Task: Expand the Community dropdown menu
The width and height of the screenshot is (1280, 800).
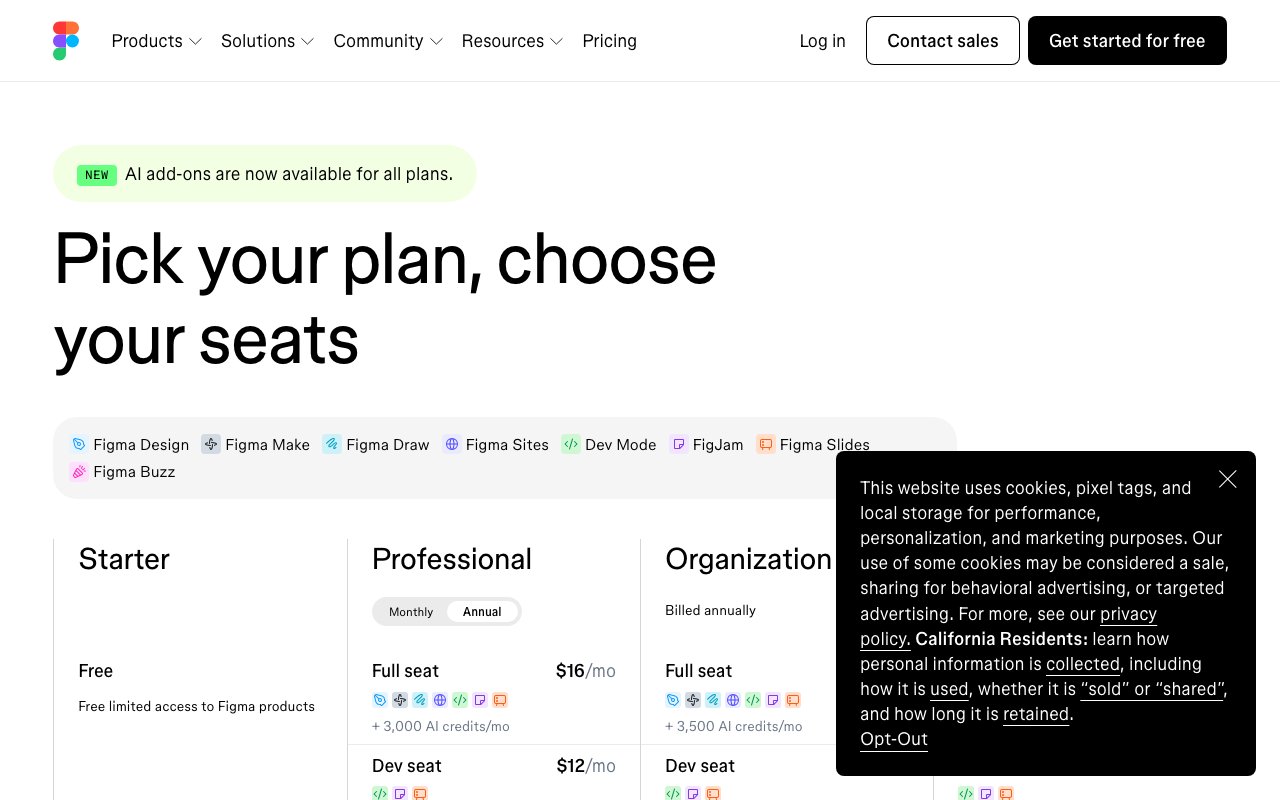Action: pos(388,41)
